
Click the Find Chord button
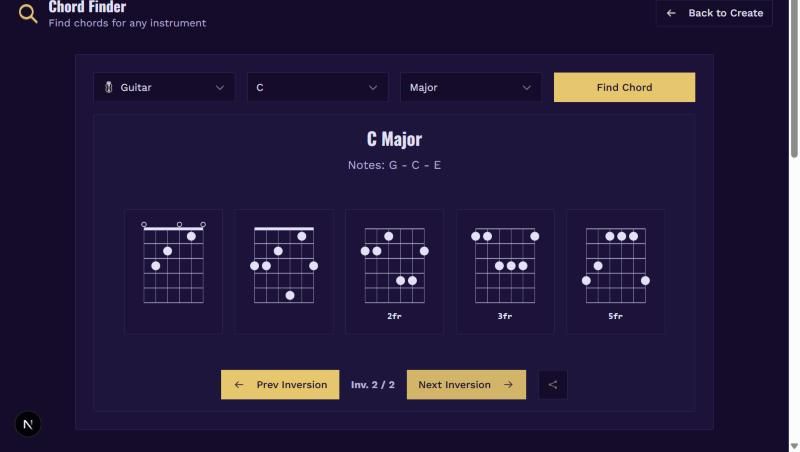pos(624,87)
